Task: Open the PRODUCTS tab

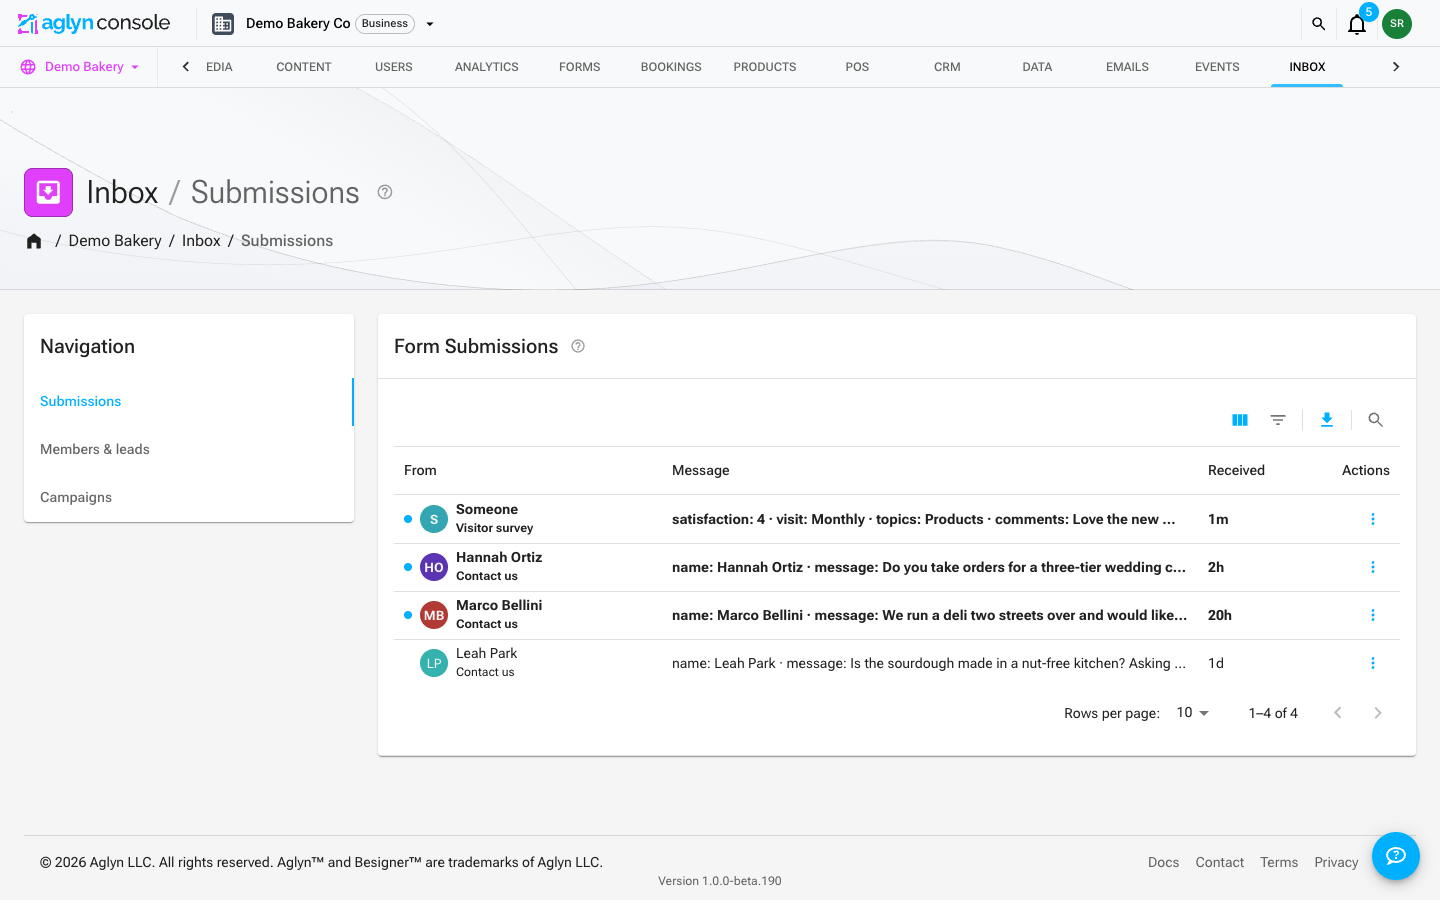Action: tap(765, 67)
